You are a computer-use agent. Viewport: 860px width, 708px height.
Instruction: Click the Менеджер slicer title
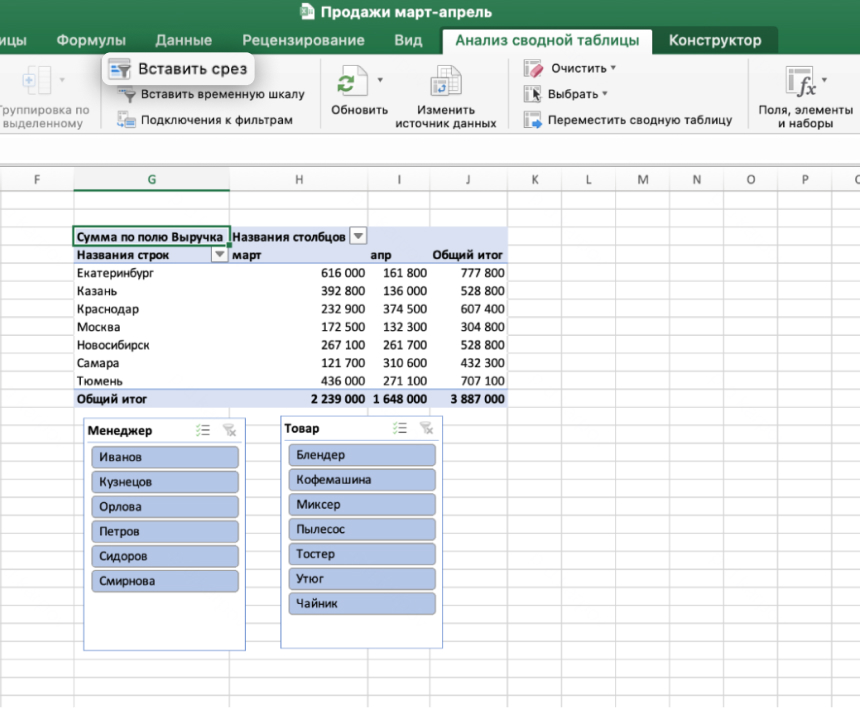120,431
